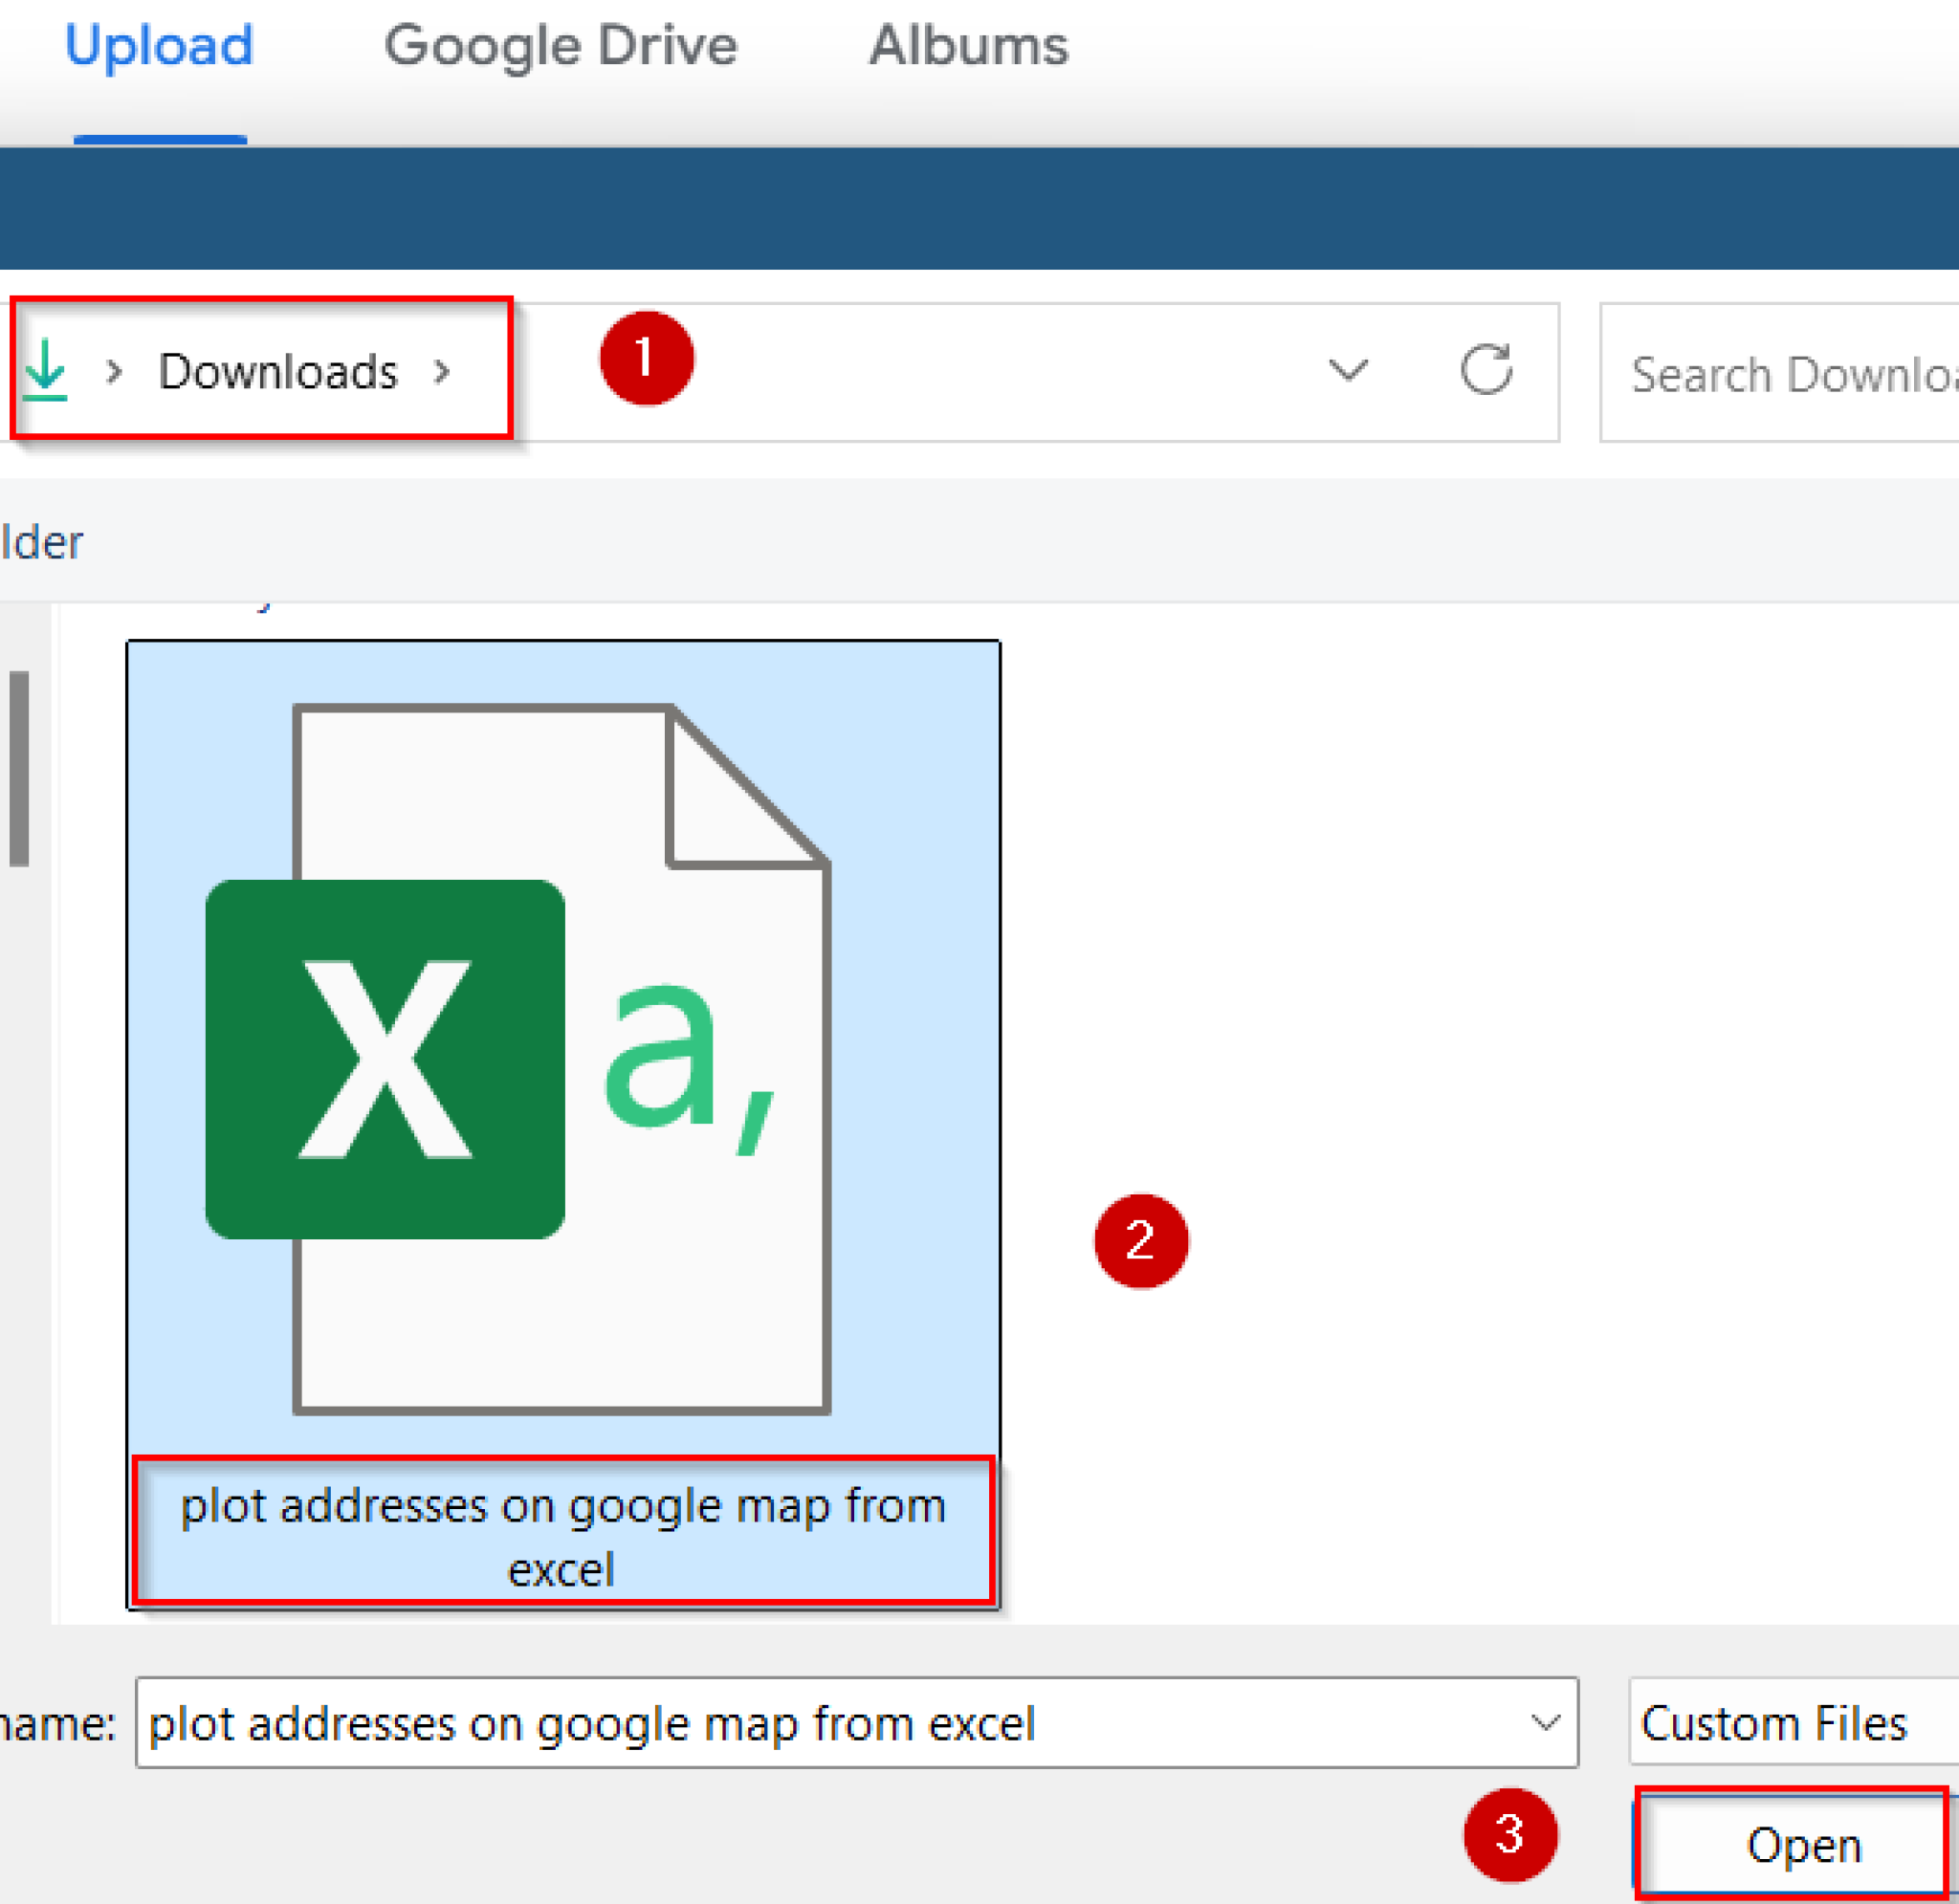Expand the chevron after Downloads in breadcrumb
Screen dimensions: 1959x1904
pos(443,371)
